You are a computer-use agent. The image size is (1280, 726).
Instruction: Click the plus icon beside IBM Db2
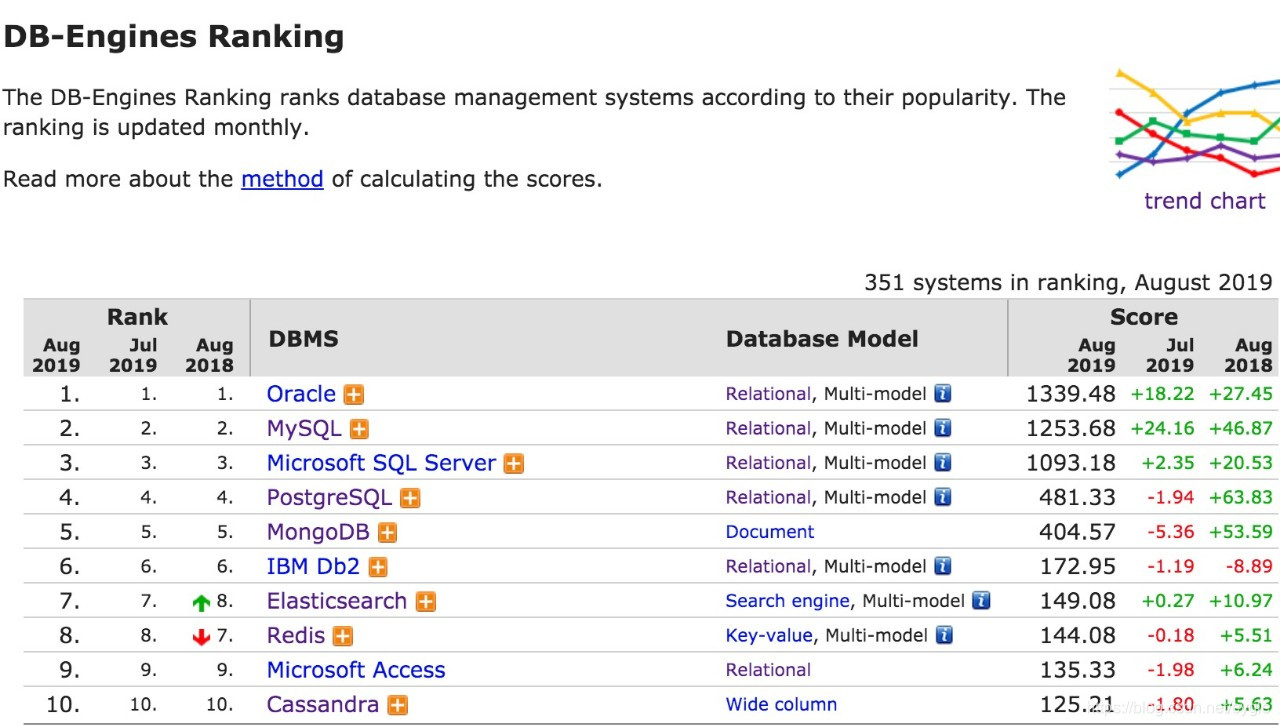click(377, 567)
